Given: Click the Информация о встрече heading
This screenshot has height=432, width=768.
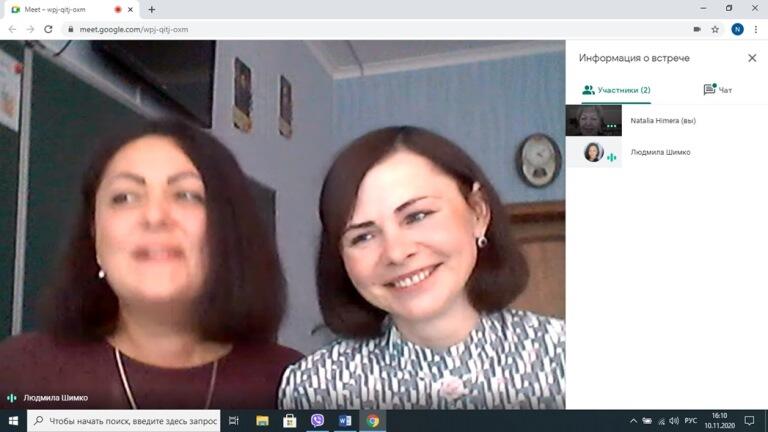Looking at the screenshot, I should [634, 58].
